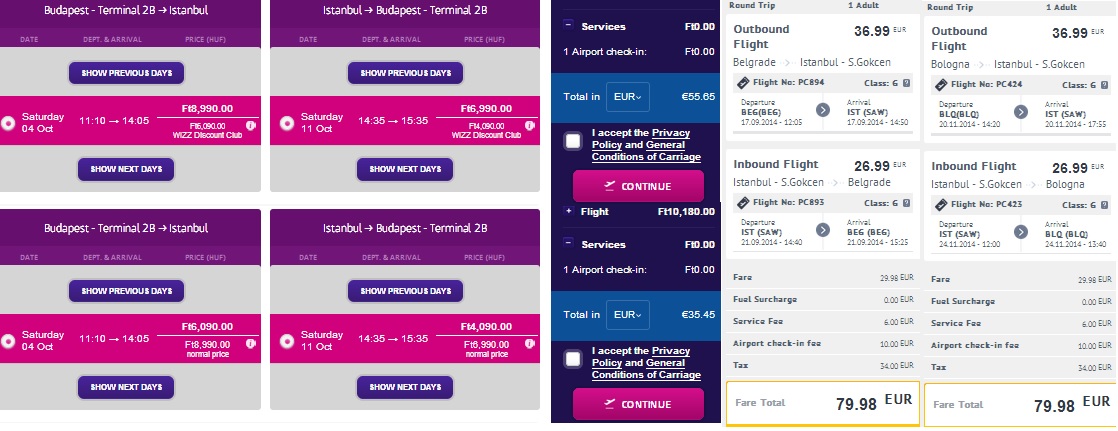
Task: Open the Privacy Policy link above €35.45 total
Action: click(x=670, y=351)
